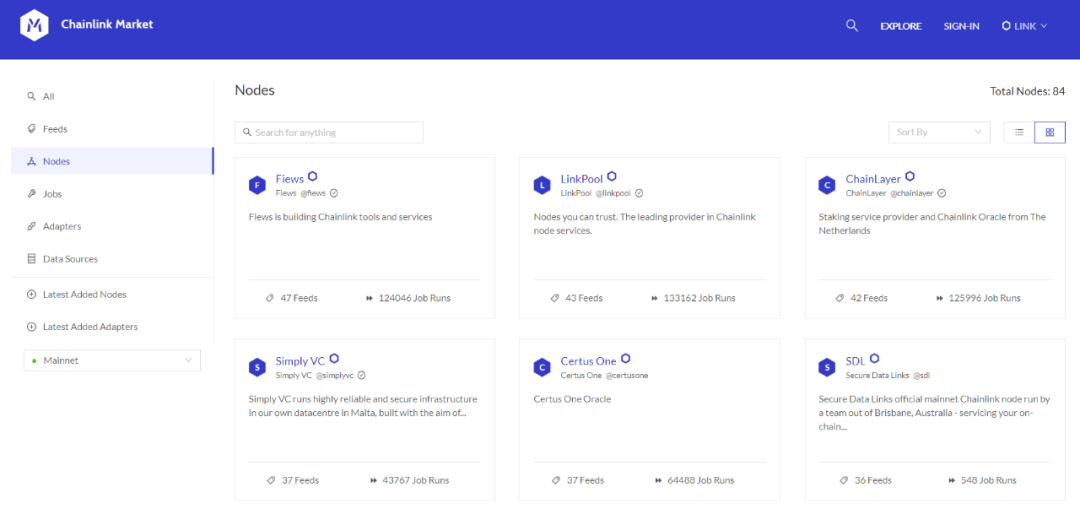Switch to list view layout icon
The width and height of the screenshot is (1080, 509).
(x=1019, y=132)
